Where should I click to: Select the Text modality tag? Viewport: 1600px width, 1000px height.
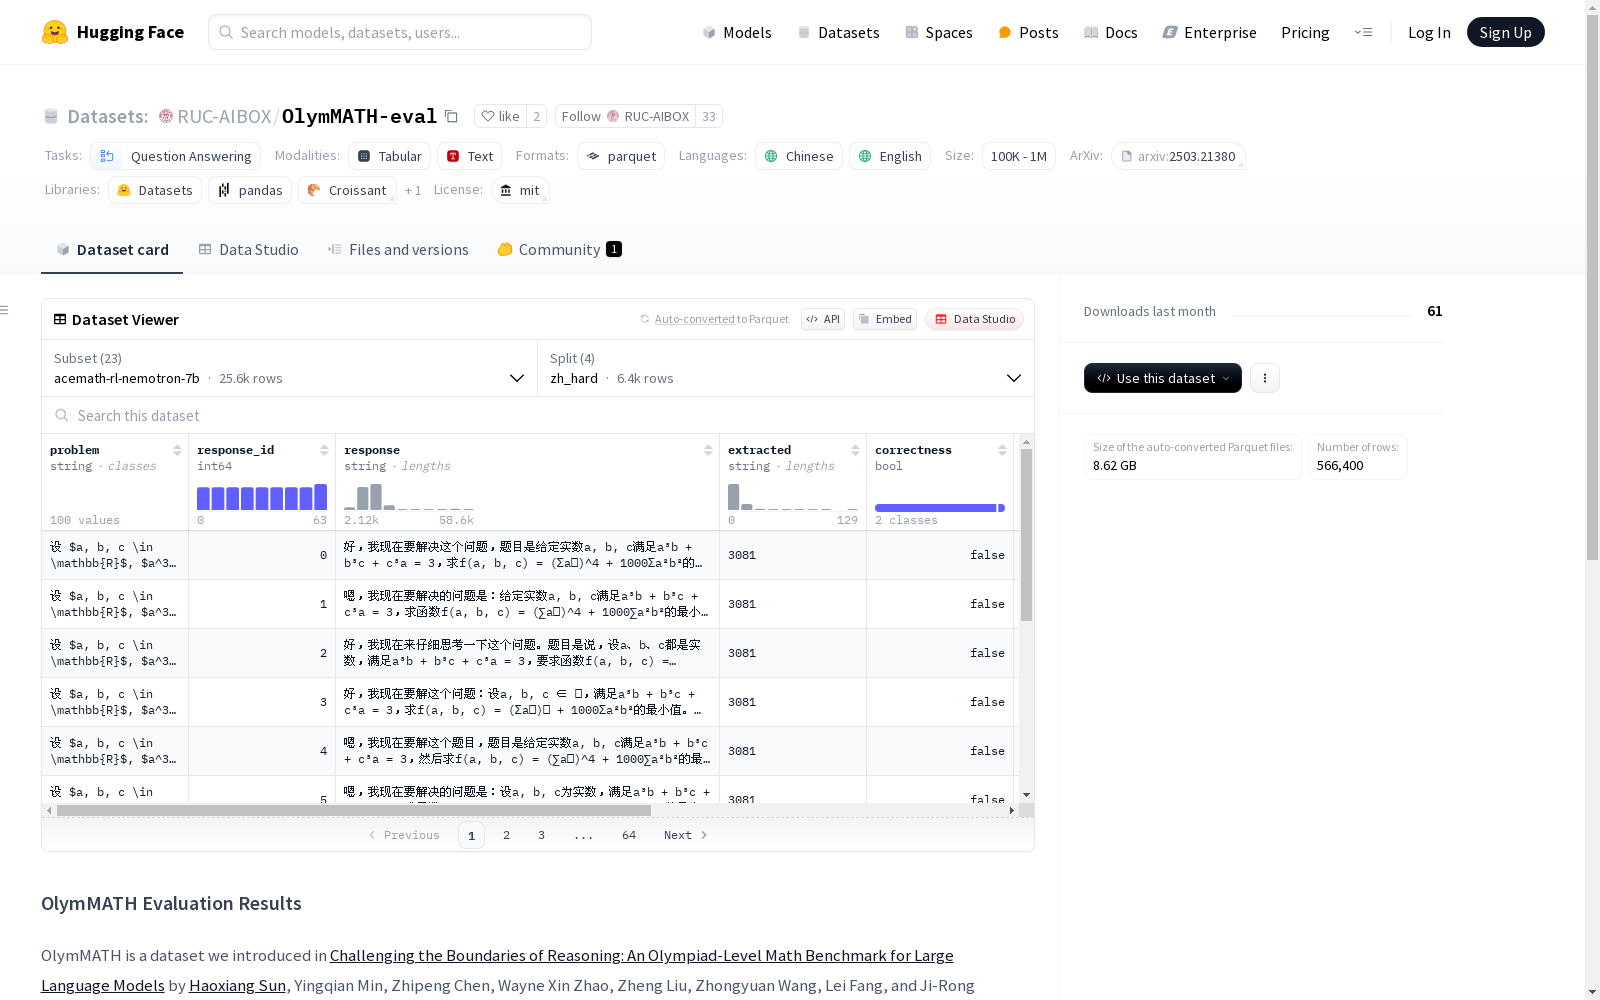[469, 156]
